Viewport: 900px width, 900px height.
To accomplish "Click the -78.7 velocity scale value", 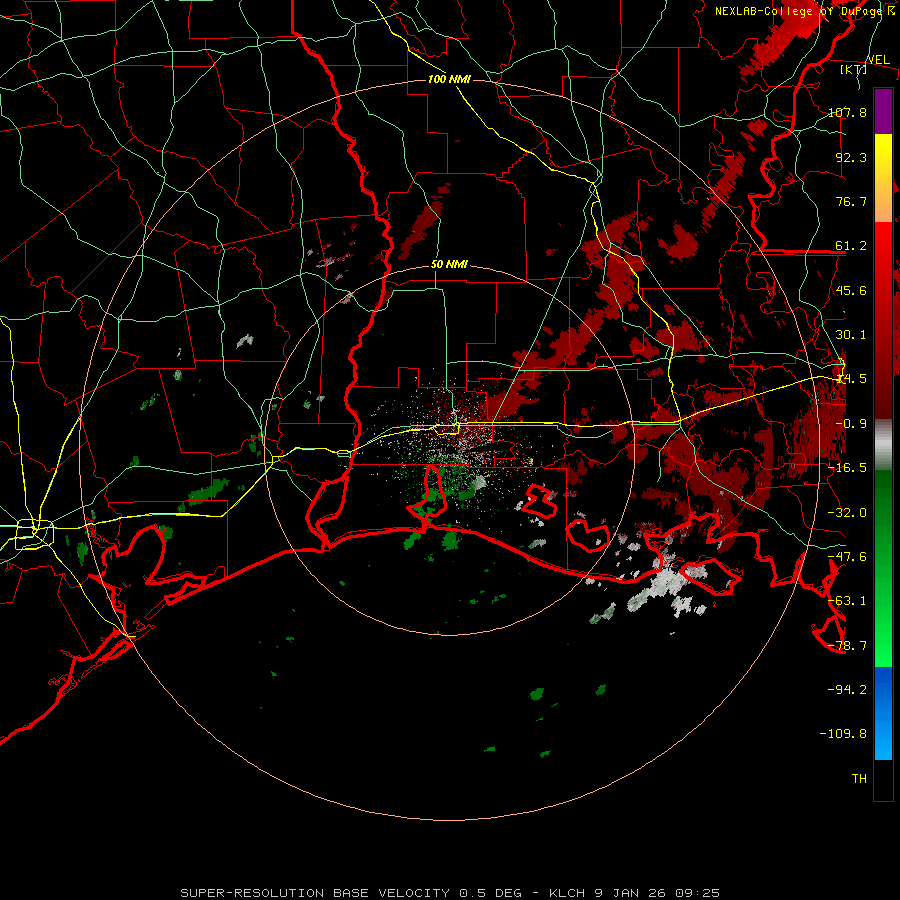I will [847, 646].
